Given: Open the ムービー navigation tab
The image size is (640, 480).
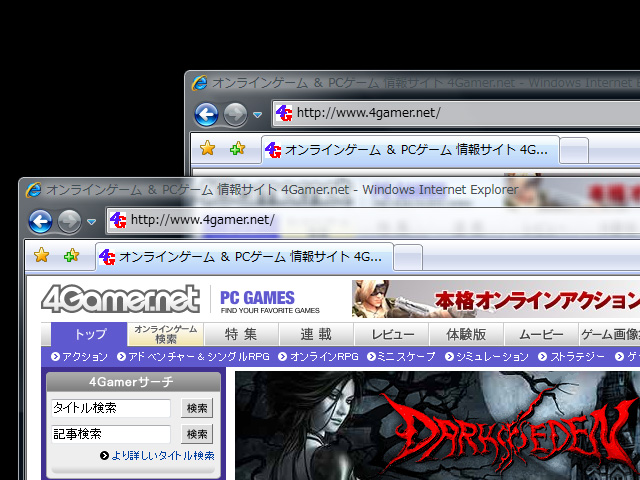Looking at the screenshot, I should click(x=542, y=335).
